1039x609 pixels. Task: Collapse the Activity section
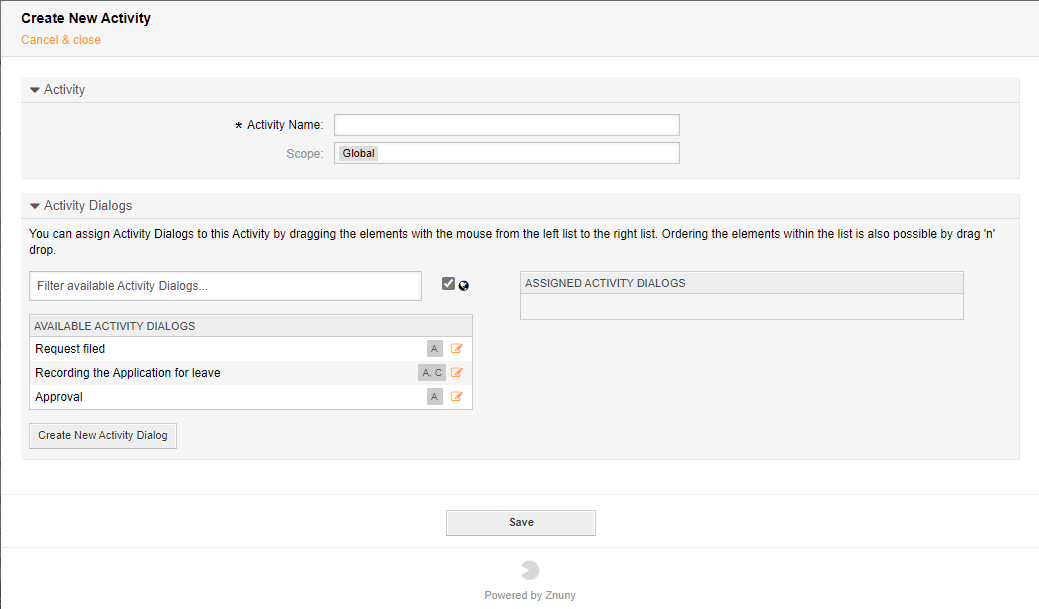[35, 89]
